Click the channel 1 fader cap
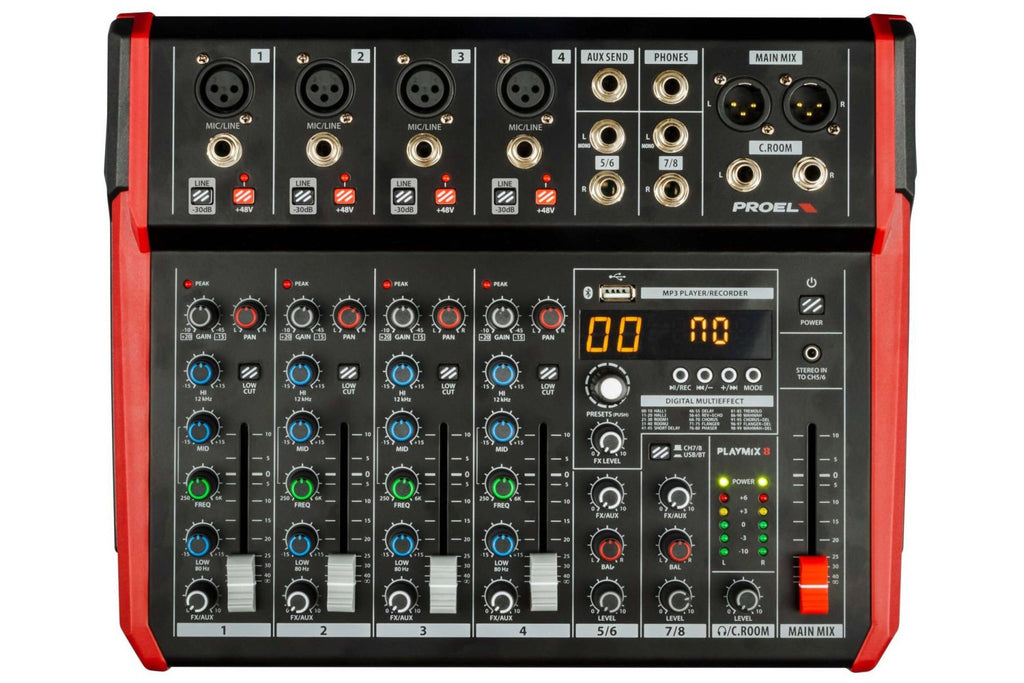Viewport: 1024px width, 683px height. (242, 582)
